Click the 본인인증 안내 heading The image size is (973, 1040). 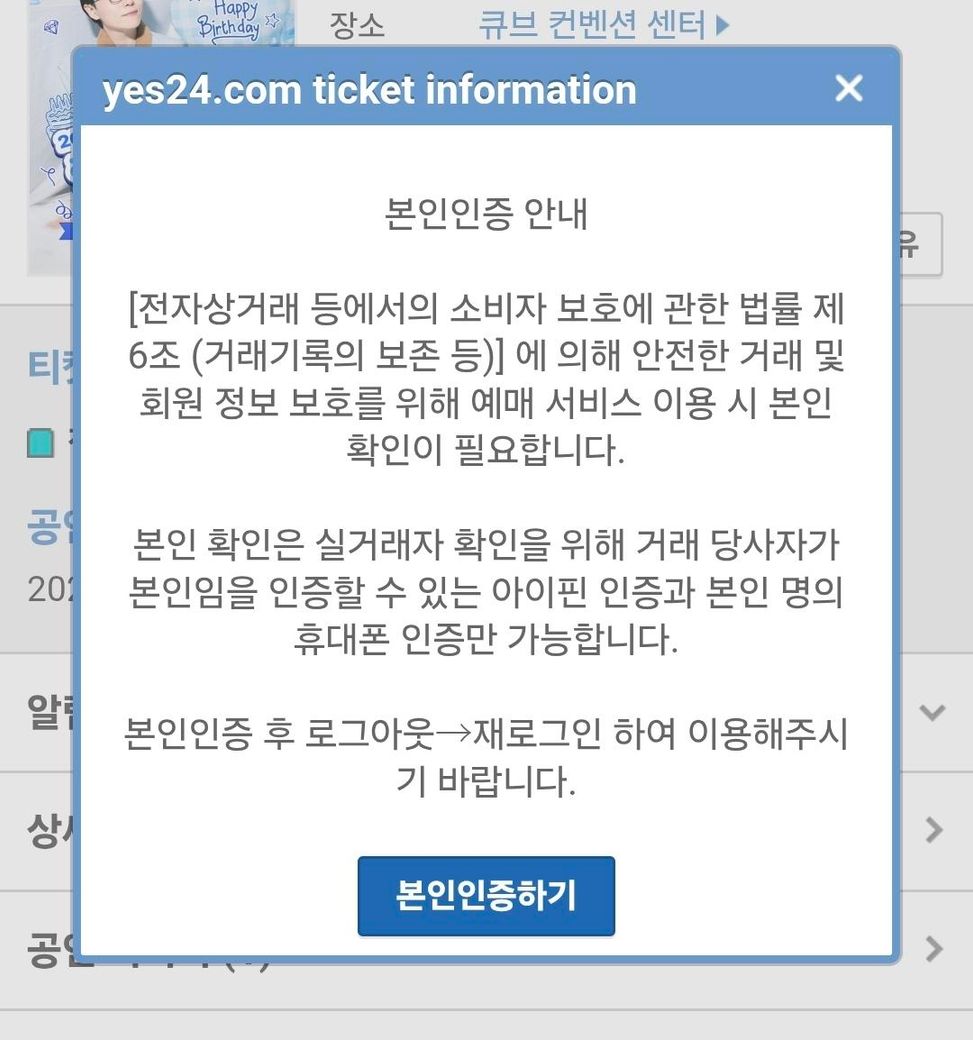(x=486, y=214)
